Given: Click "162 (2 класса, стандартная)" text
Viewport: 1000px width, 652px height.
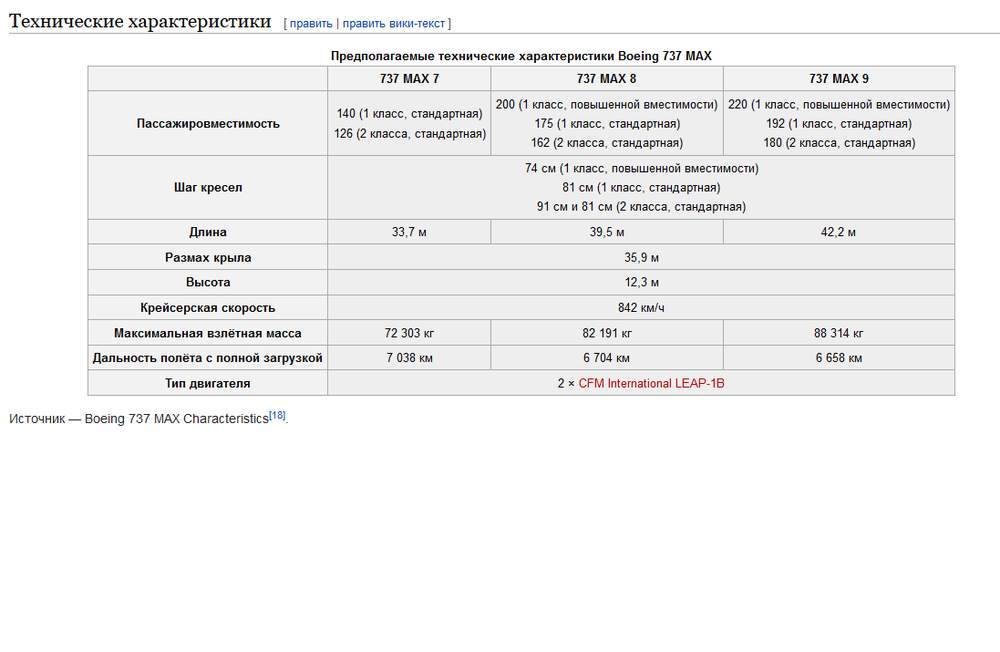Looking at the screenshot, I should coord(607,143).
